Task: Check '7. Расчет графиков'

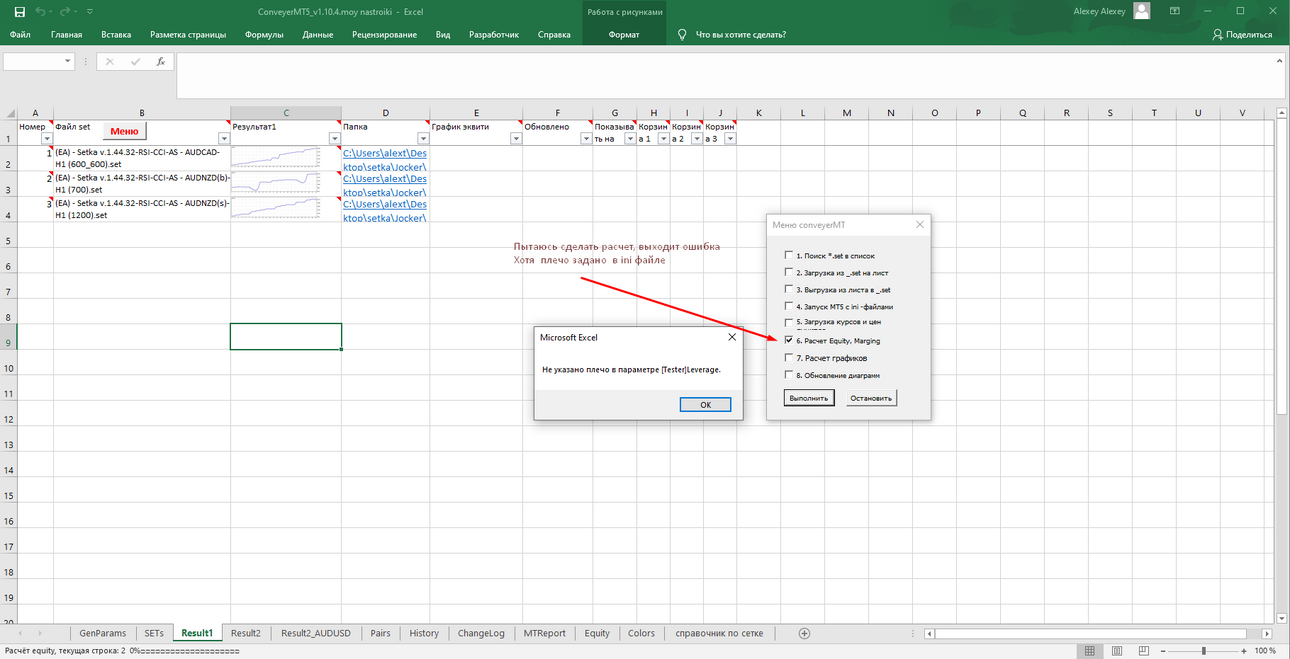Action: (789, 357)
